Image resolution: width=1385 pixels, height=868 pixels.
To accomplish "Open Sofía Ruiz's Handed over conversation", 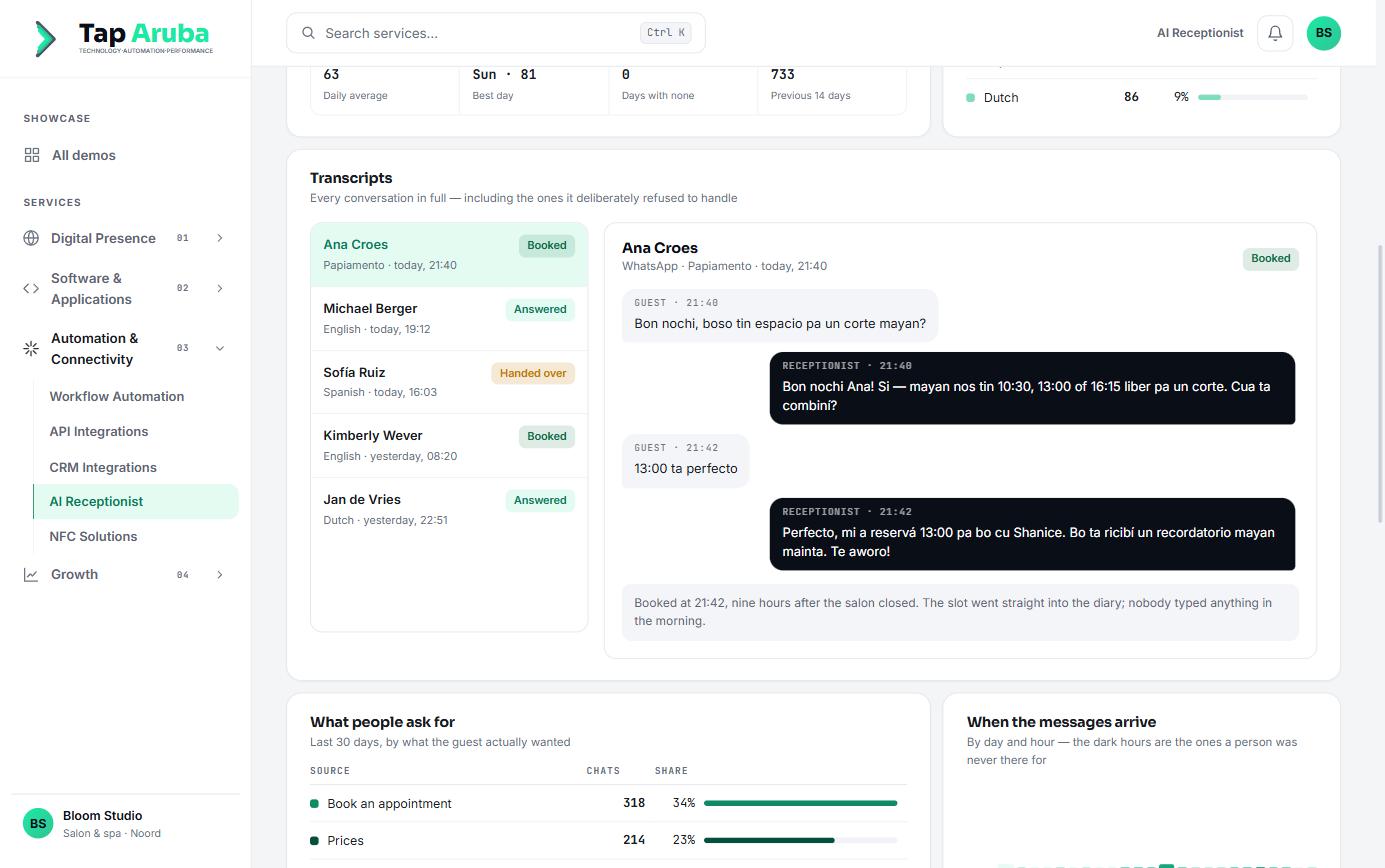I will 449,382.
